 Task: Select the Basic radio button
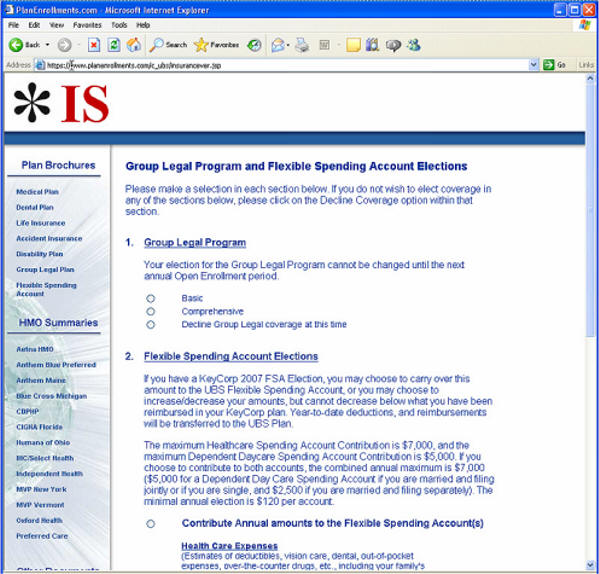click(x=151, y=298)
